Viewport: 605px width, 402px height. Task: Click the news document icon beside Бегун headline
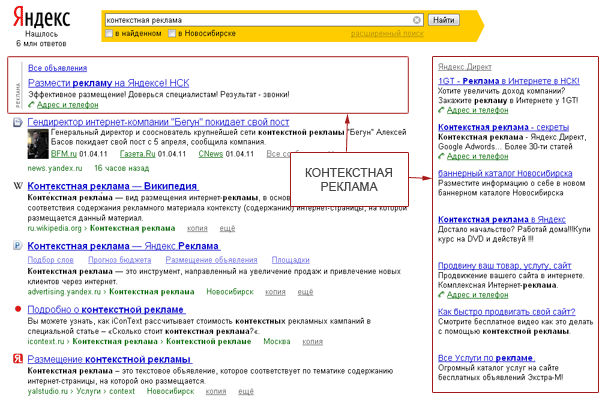coord(18,123)
